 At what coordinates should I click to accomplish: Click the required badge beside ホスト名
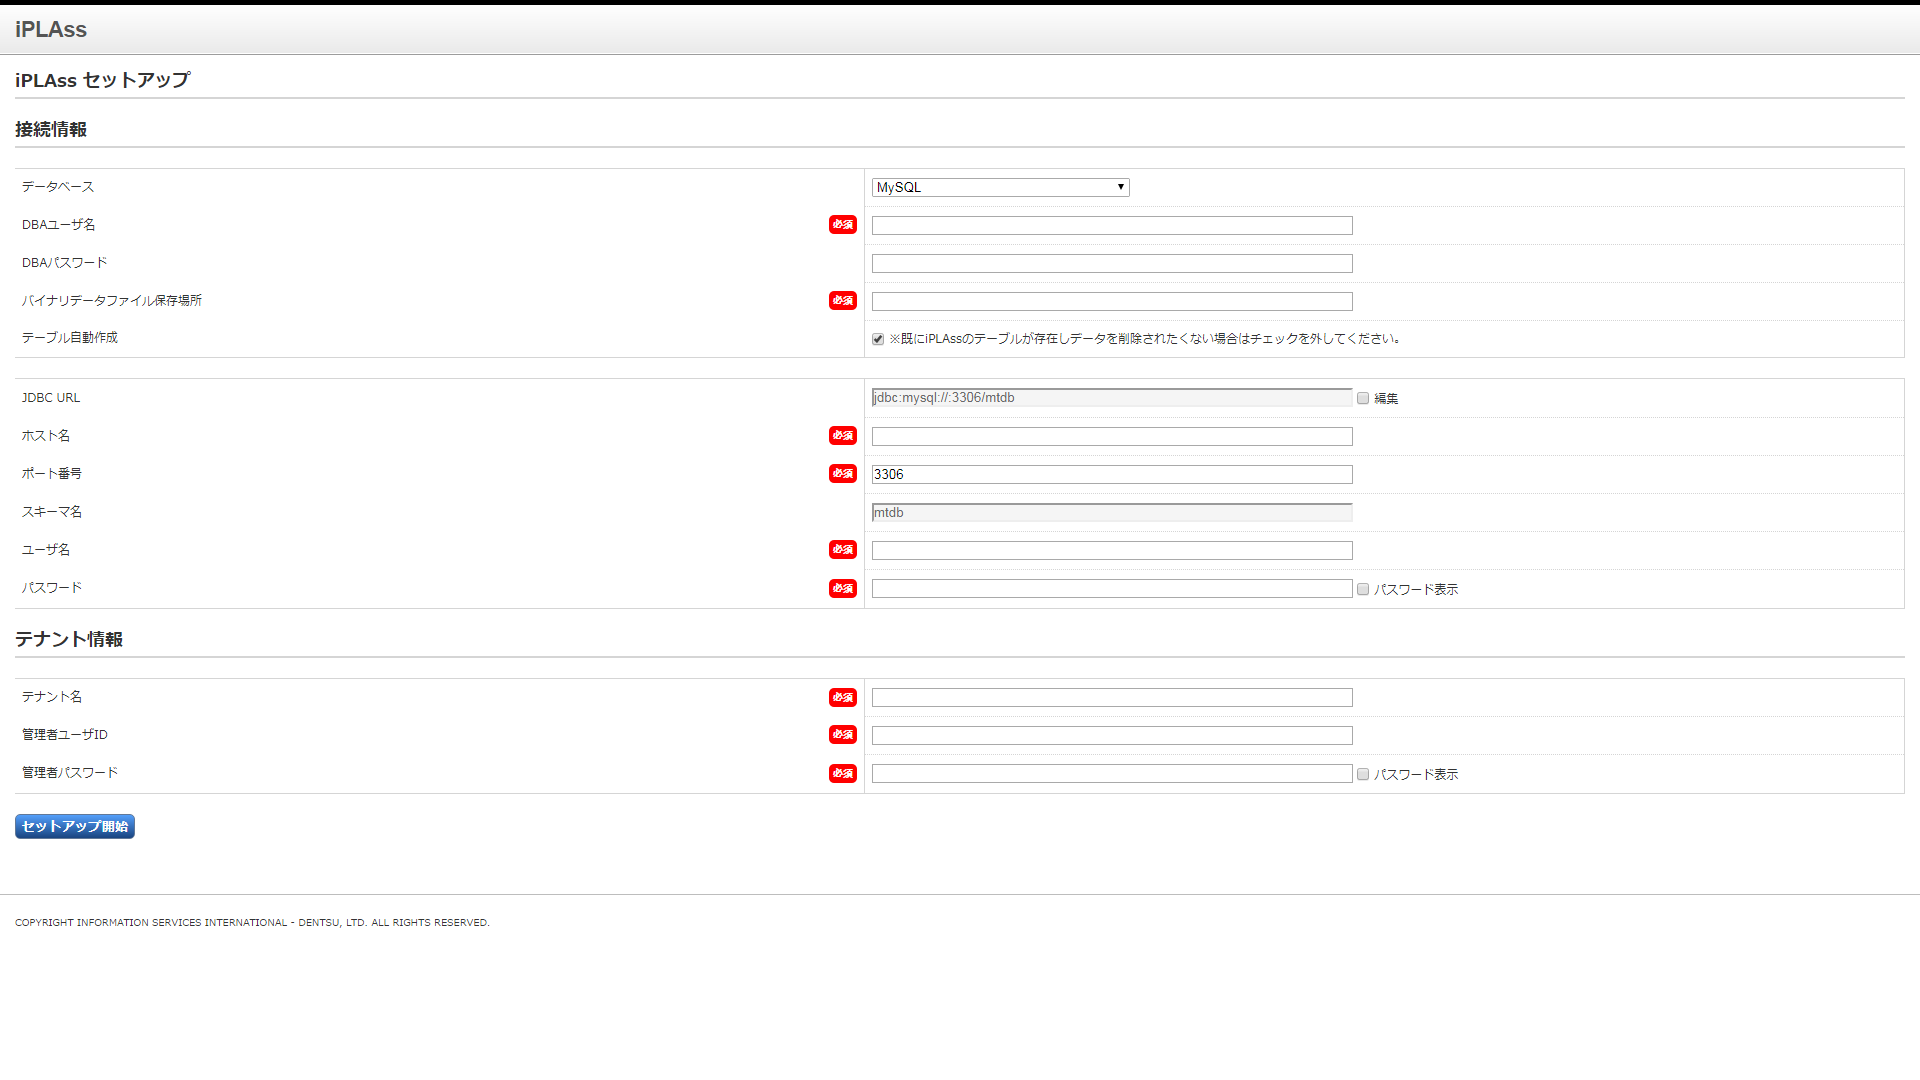[x=843, y=436]
